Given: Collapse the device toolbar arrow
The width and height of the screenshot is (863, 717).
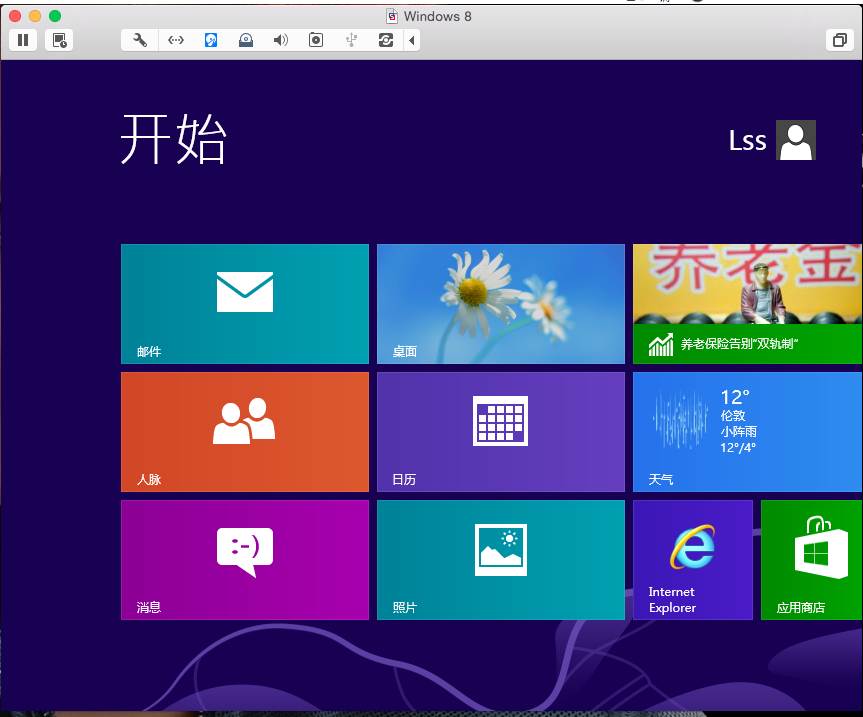Looking at the screenshot, I should 412,40.
